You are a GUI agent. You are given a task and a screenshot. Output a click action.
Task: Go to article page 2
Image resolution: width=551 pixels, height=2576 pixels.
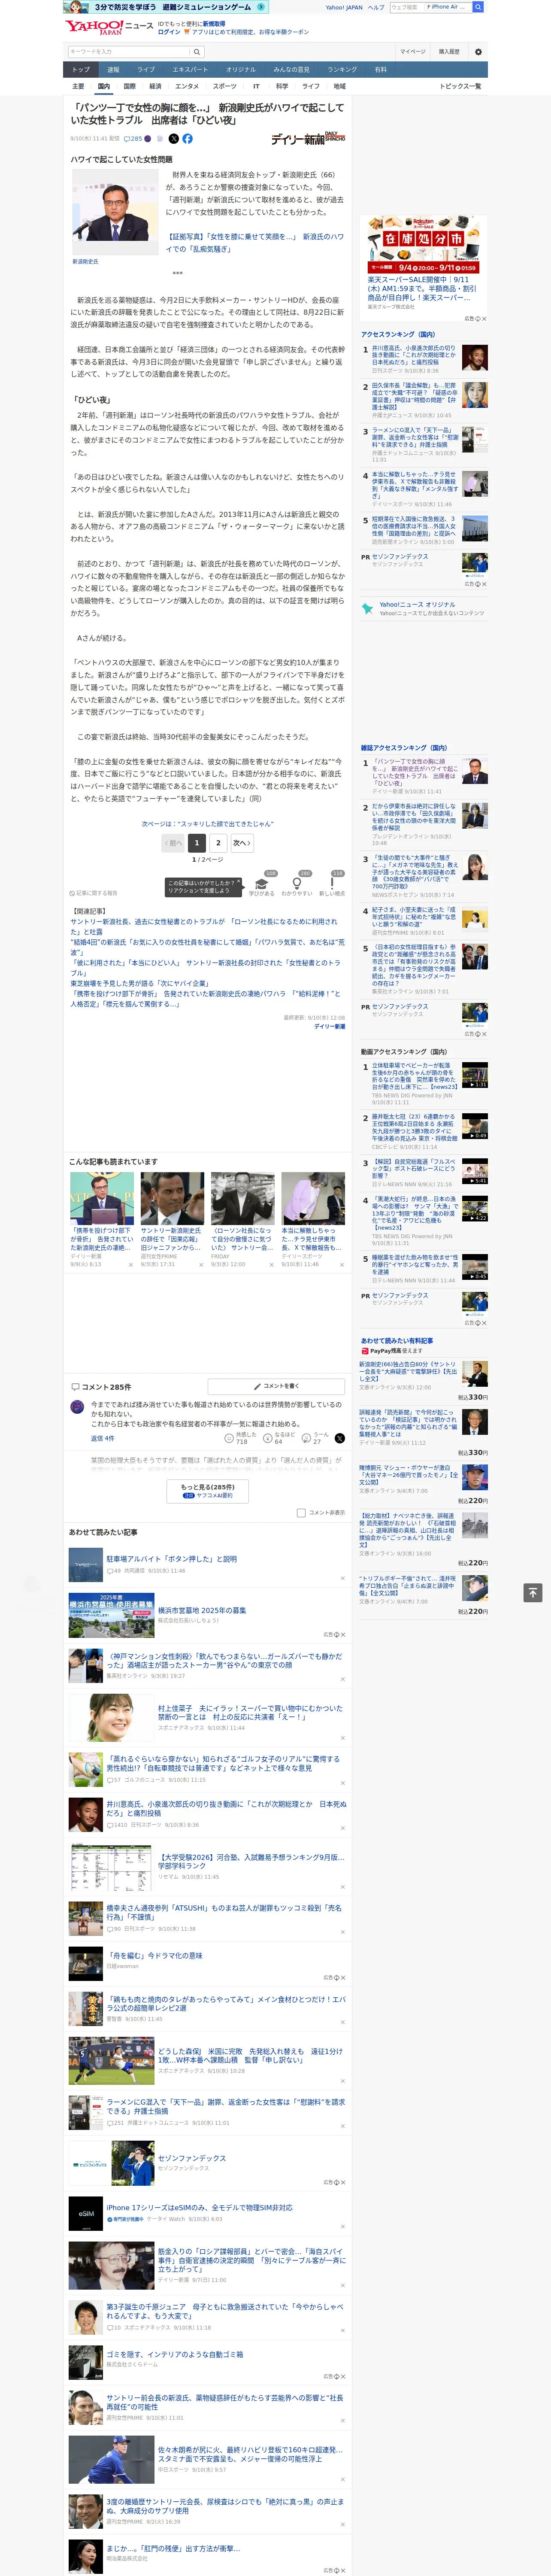pyautogui.click(x=218, y=843)
